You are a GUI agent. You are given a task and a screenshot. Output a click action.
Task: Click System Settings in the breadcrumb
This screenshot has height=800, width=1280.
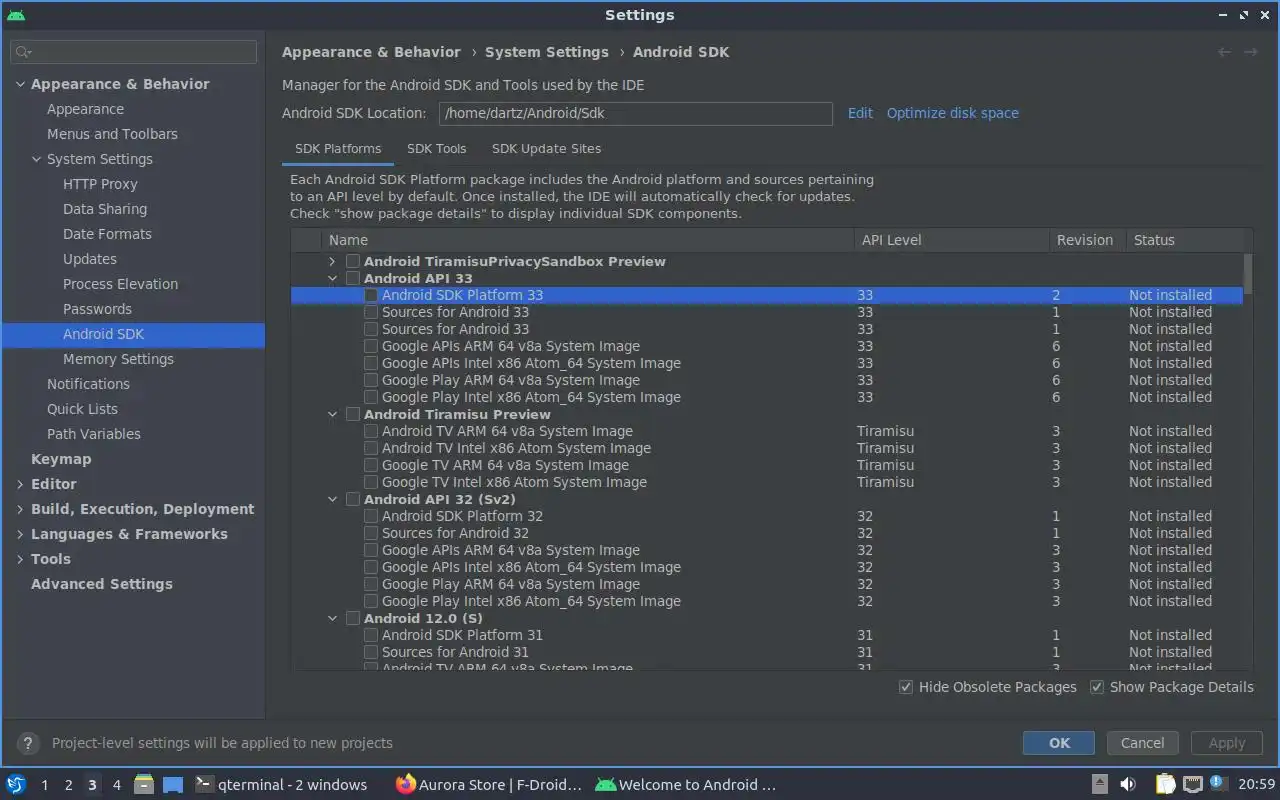[547, 52]
